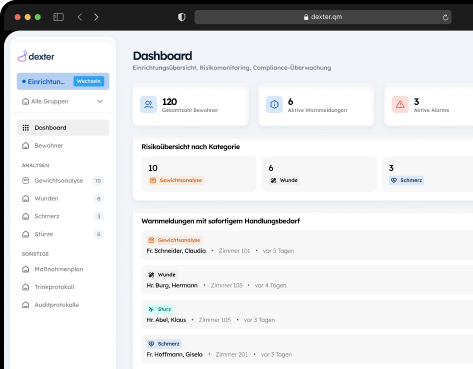The width and height of the screenshot is (473, 369).
Task: Open the Stürze analysis page
Action: click(x=63, y=234)
